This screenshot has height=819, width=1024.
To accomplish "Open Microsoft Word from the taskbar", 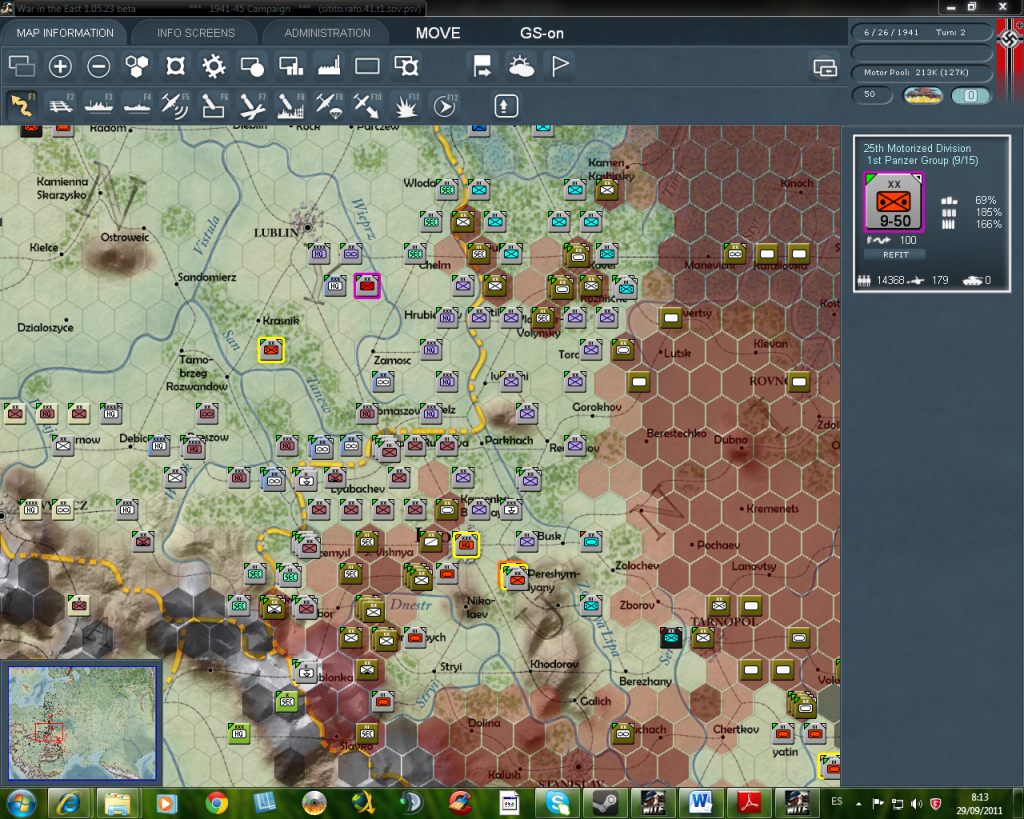I will click(701, 803).
